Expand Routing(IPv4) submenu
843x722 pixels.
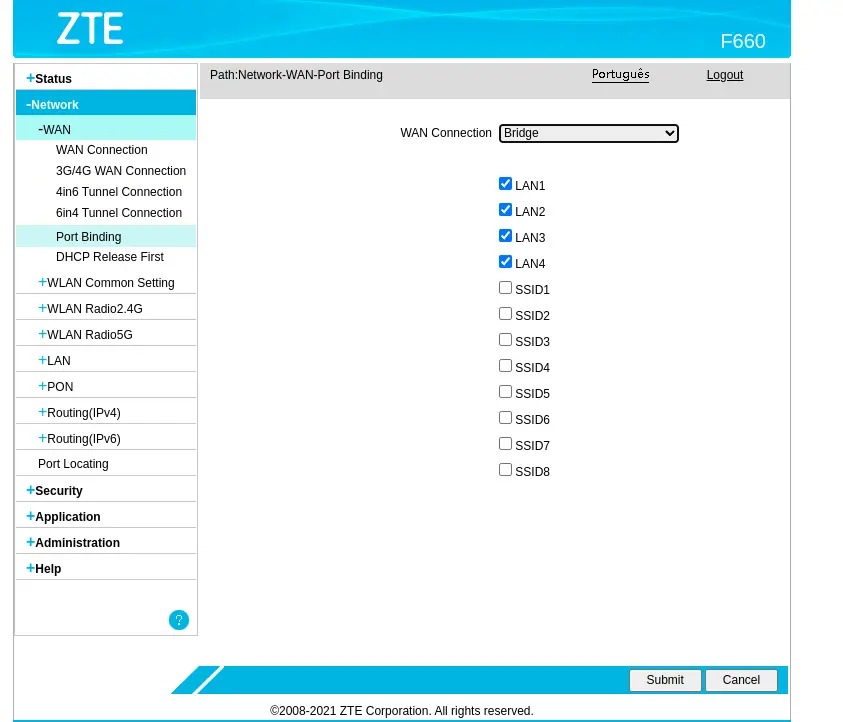80,412
